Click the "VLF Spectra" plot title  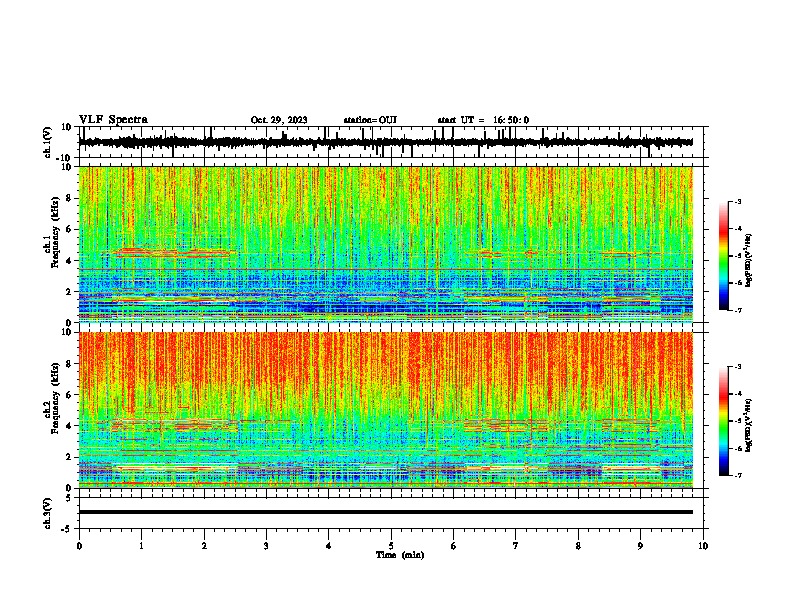(x=113, y=120)
